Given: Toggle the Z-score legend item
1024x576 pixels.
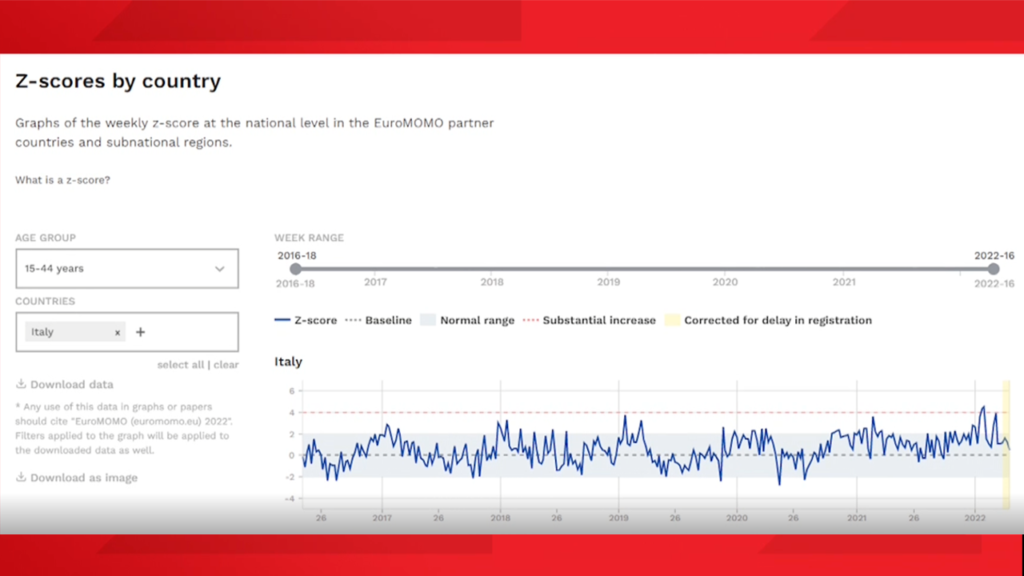Looking at the screenshot, I should pos(306,321).
